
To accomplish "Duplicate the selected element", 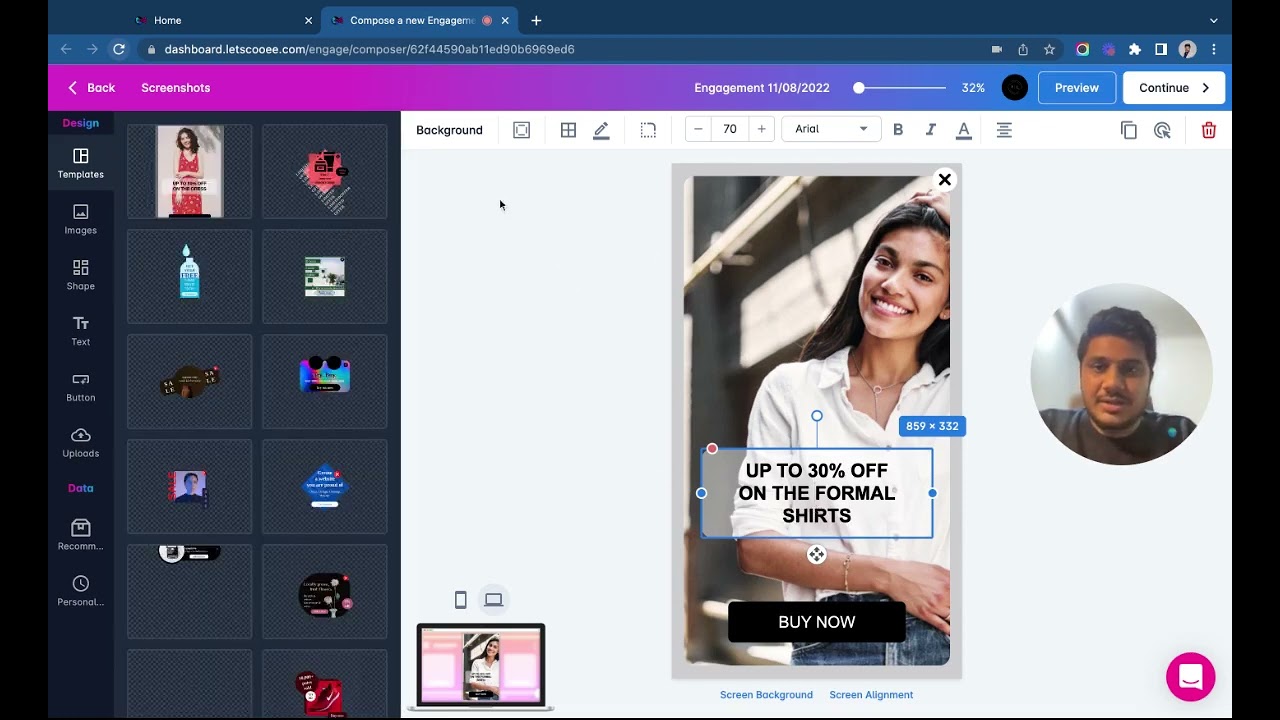I will [x=1129, y=130].
